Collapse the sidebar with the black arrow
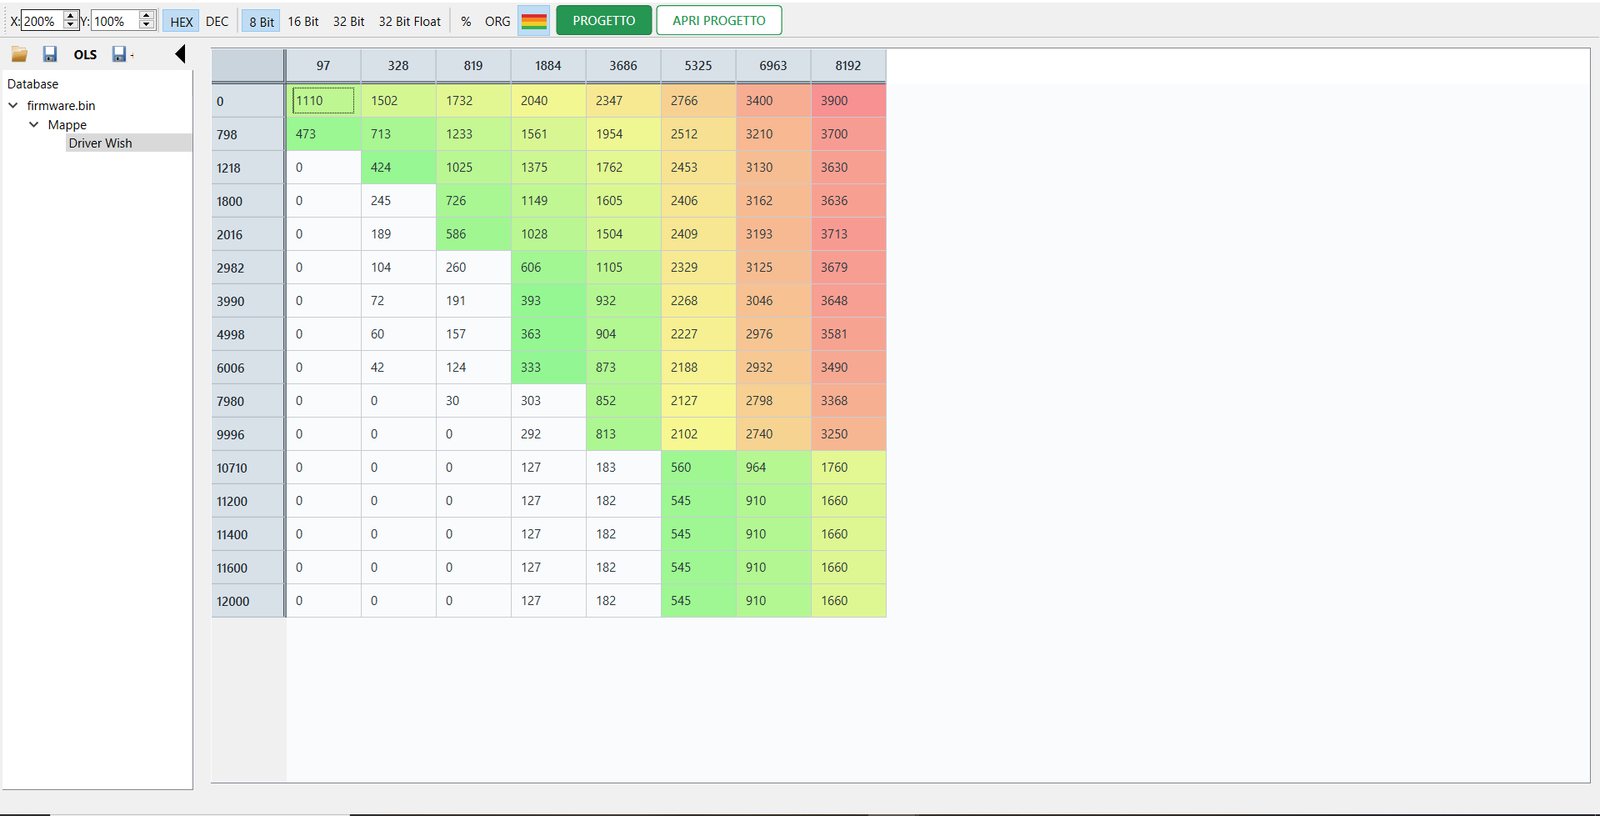Screen dimensions: 1600x816 [x=180, y=54]
